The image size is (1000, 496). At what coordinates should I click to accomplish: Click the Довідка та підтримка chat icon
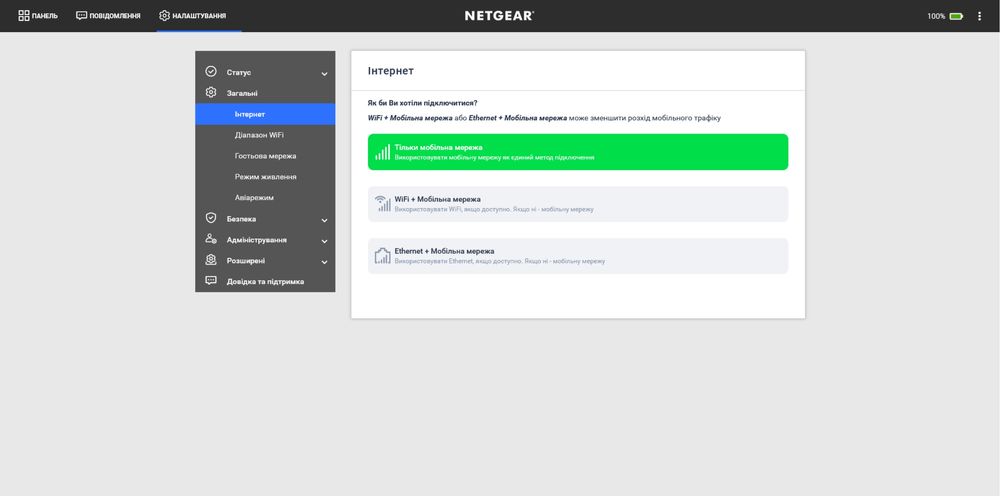211,281
